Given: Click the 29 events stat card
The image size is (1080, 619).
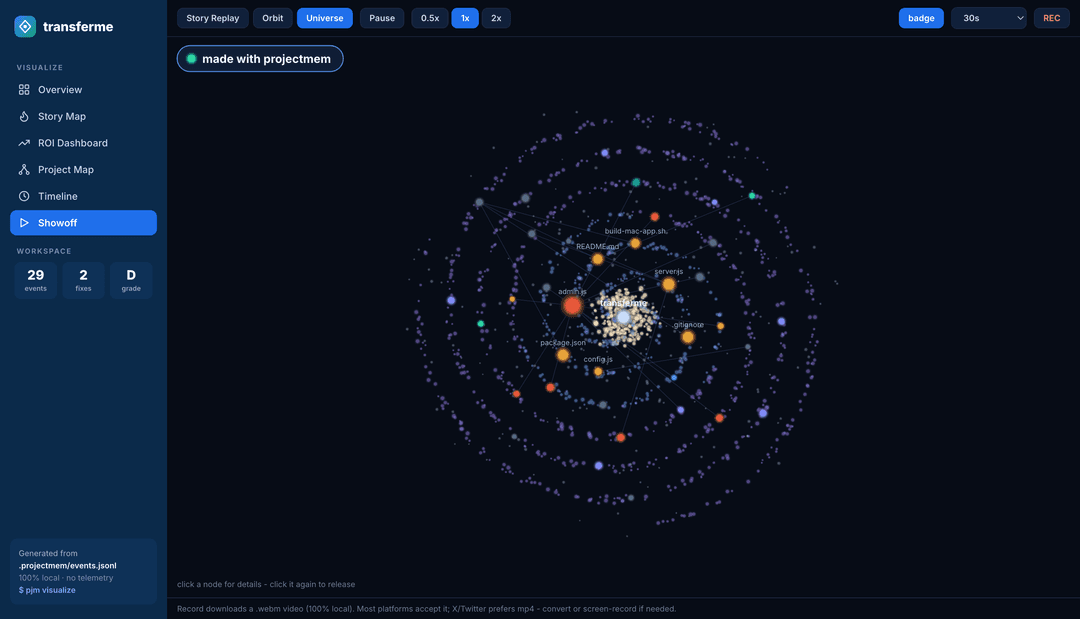Looking at the screenshot, I should click(36, 280).
